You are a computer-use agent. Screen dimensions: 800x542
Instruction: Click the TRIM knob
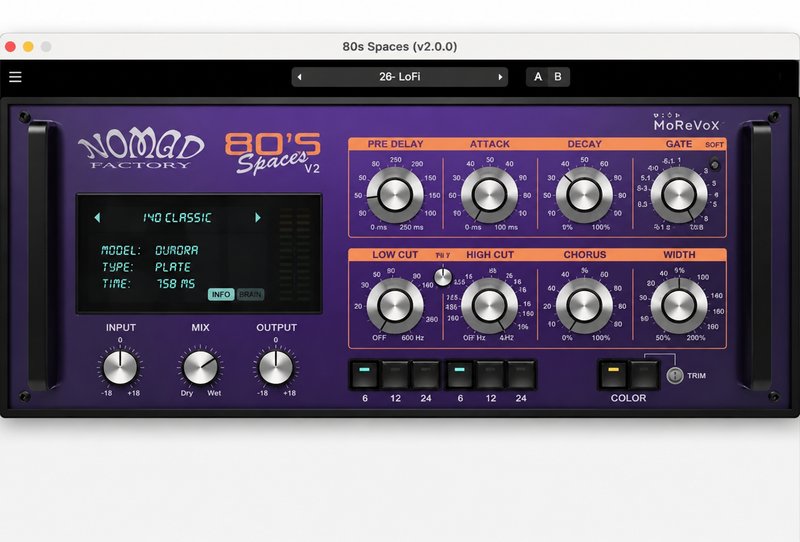(675, 376)
